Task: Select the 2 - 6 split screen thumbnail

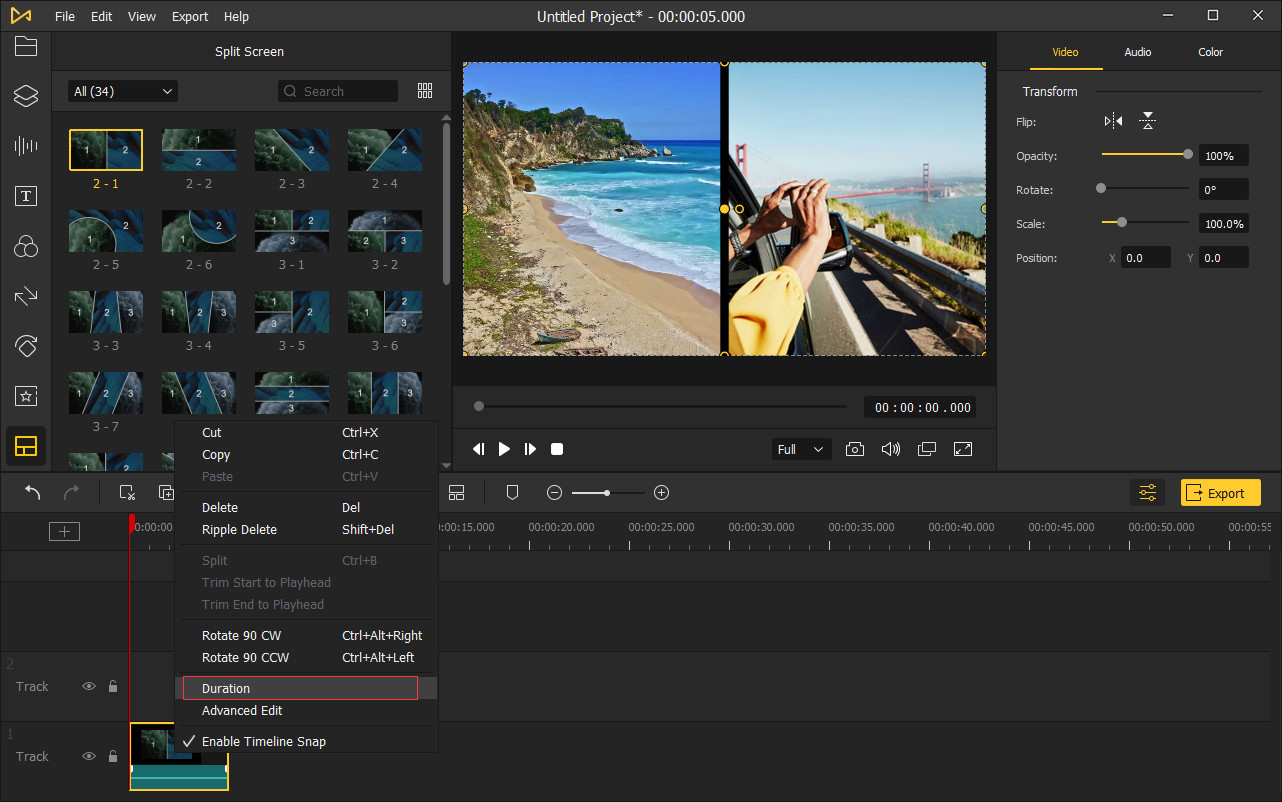Action: 198,230
